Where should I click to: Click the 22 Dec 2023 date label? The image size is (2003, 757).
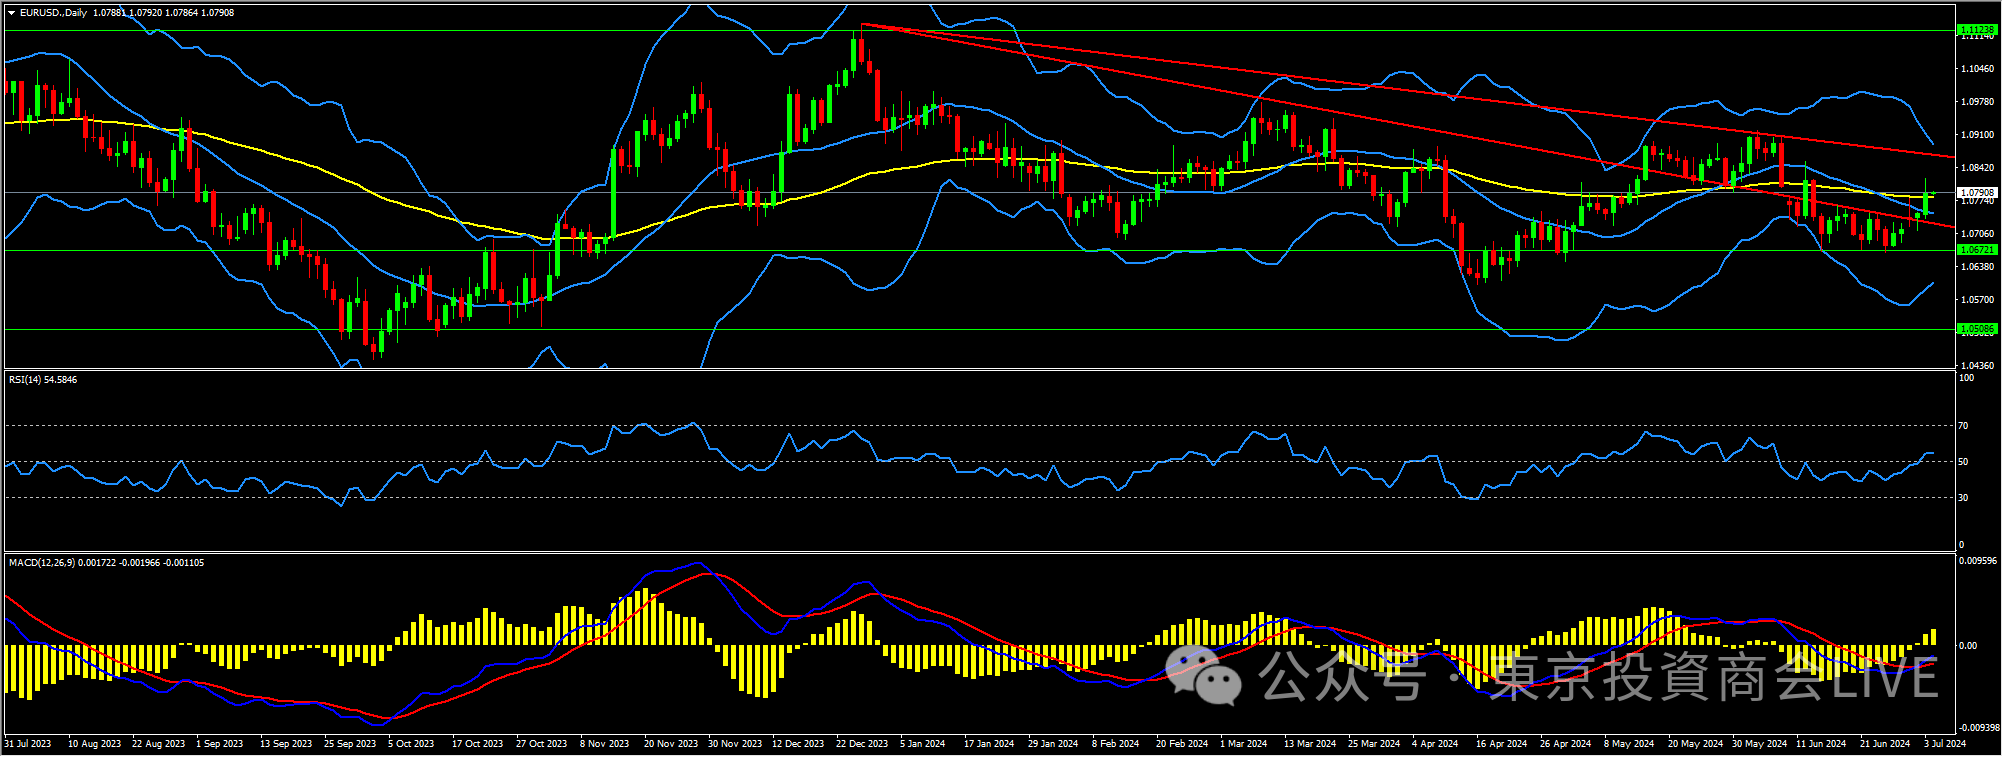pos(862,744)
